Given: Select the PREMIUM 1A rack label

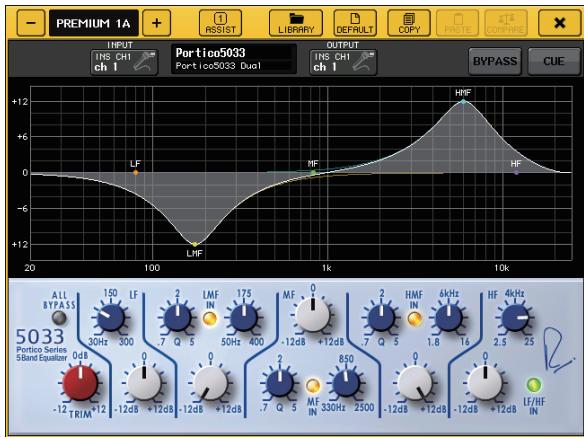Looking at the screenshot, I should [x=93, y=23].
